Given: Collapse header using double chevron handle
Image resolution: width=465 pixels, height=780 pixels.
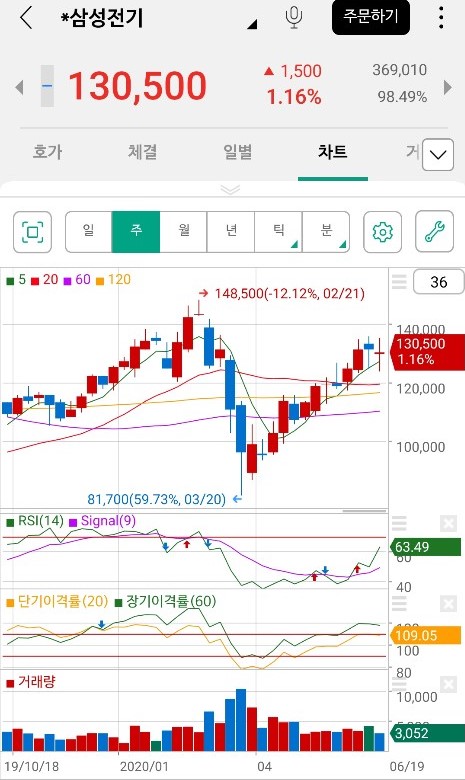Looking at the screenshot, I should pyautogui.click(x=230, y=190).
